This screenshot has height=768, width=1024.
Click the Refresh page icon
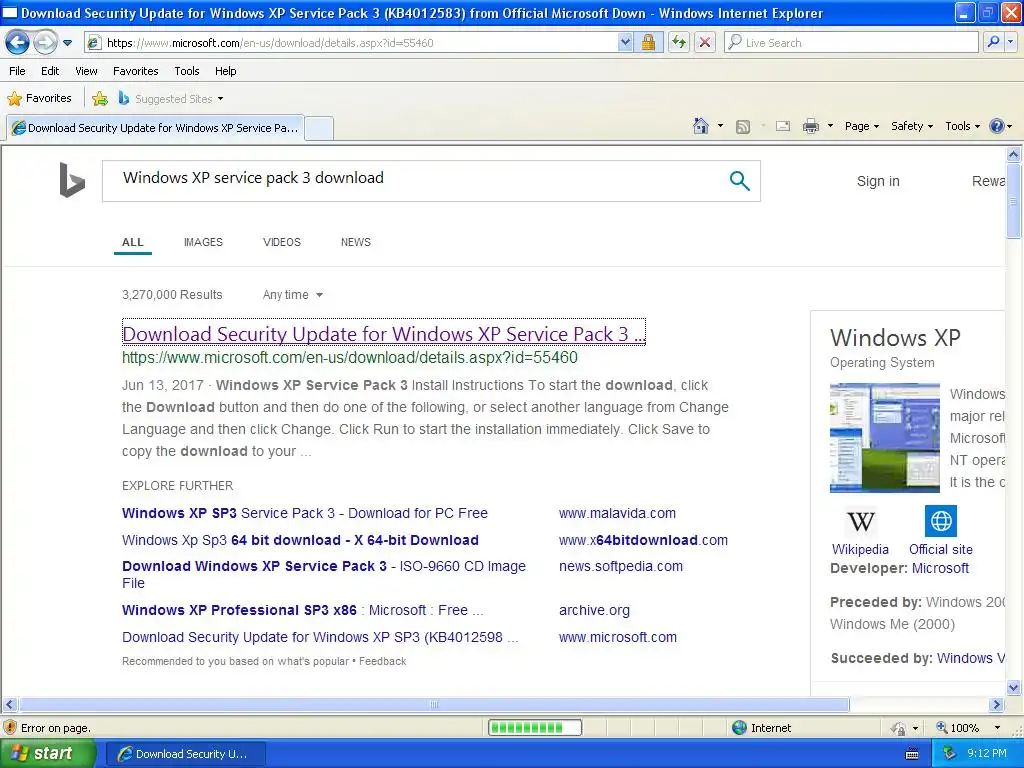pos(679,42)
